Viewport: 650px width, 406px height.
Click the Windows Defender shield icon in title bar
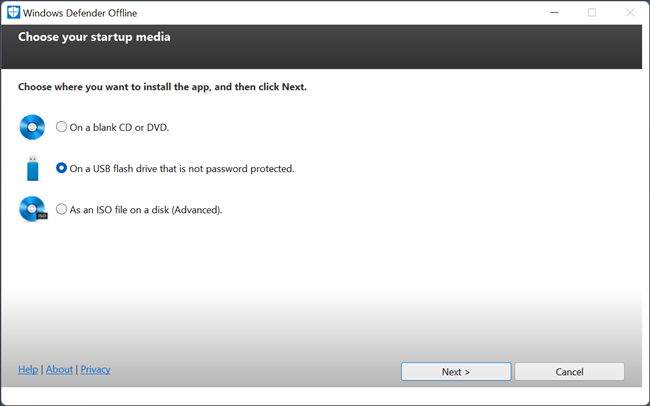[x=13, y=12]
